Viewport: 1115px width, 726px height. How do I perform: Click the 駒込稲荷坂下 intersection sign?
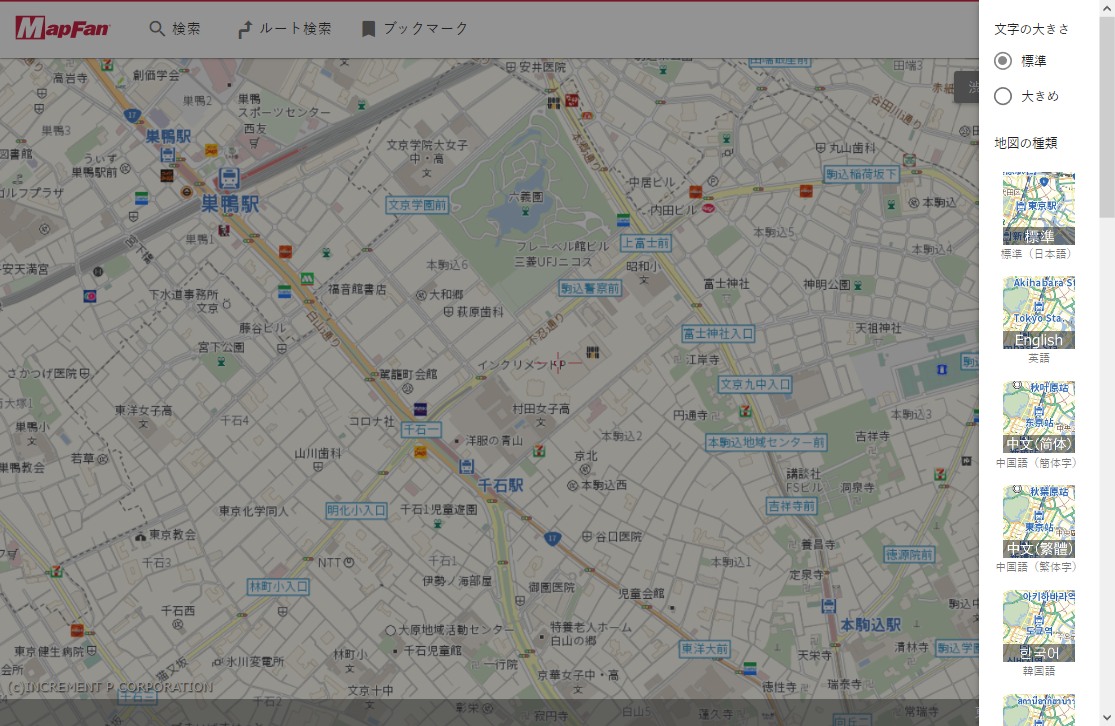tap(861, 174)
